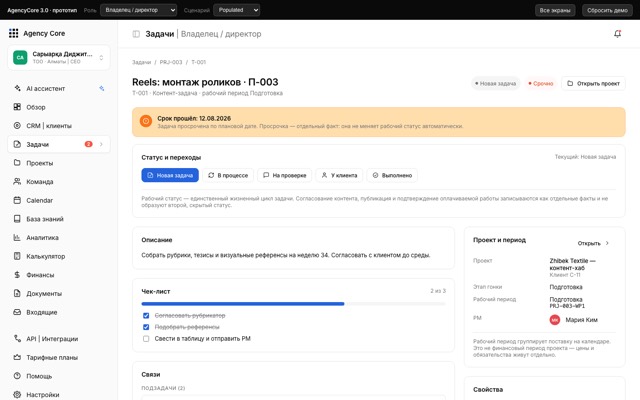Toggle sidebar with the panel icon
This screenshot has width=640, height=400.
(136, 34)
